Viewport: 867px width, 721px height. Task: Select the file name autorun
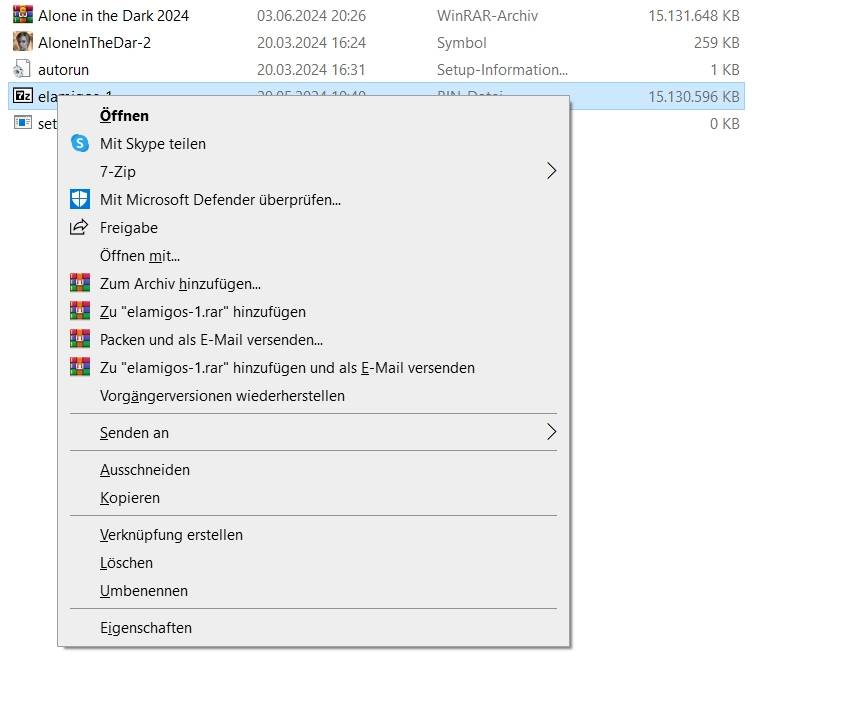64,70
